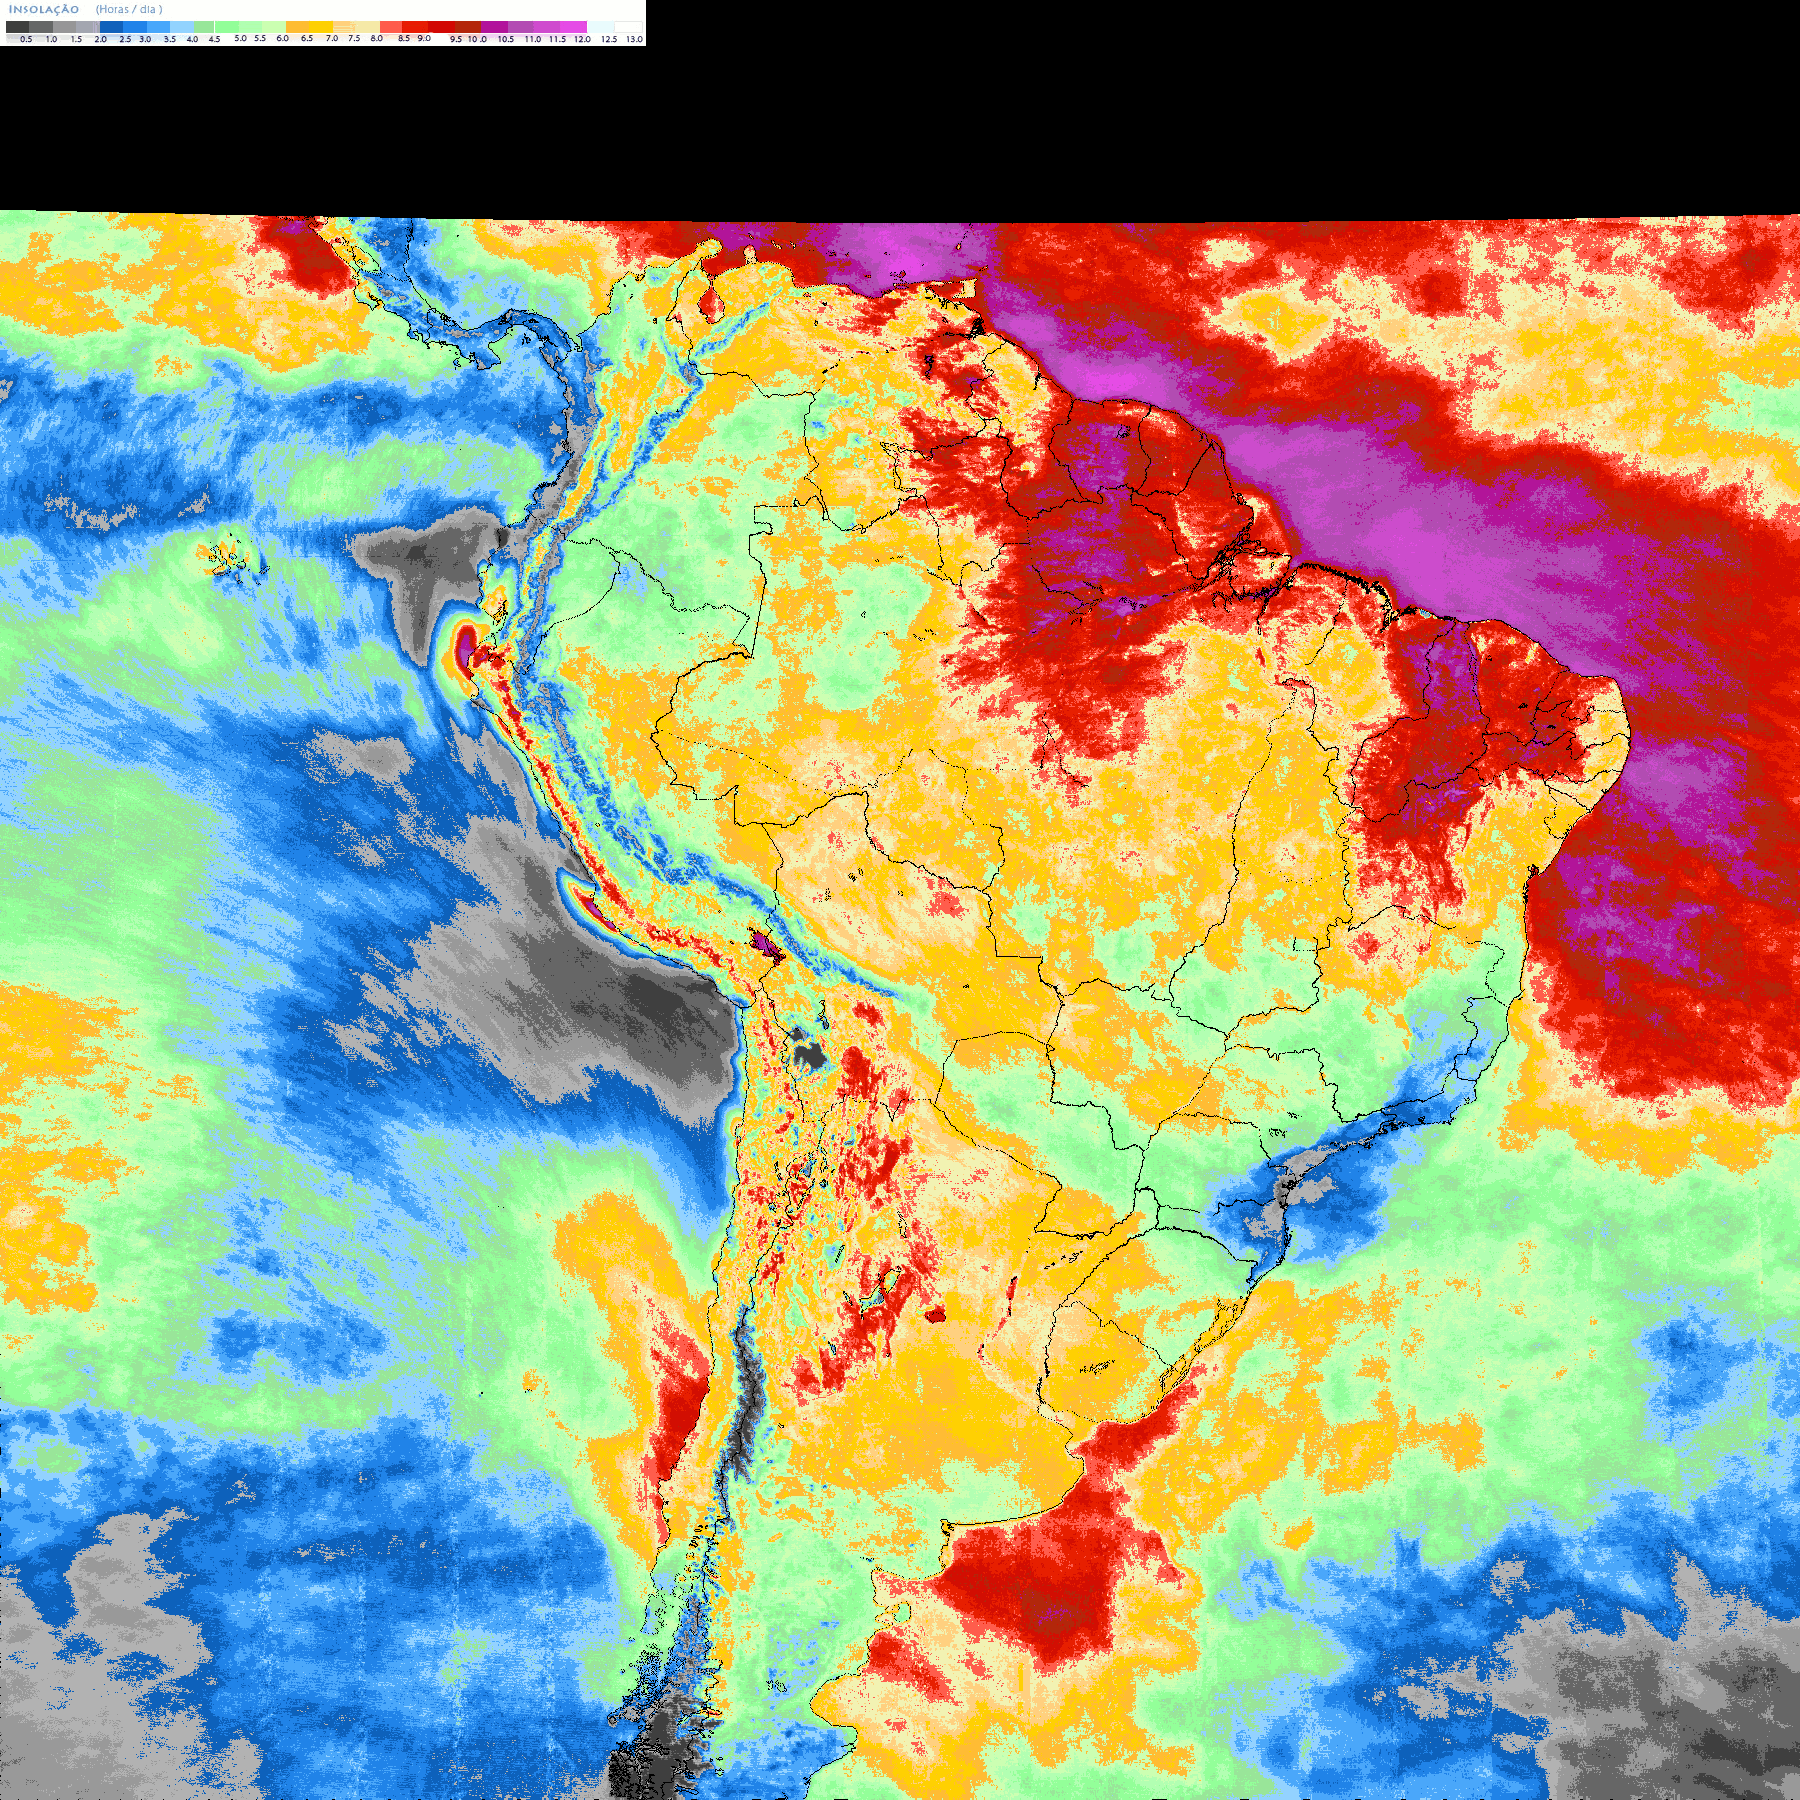1800x1800 pixels.
Task: Pick the light green swatch above 5.0
Action: [x=227, y=27]
